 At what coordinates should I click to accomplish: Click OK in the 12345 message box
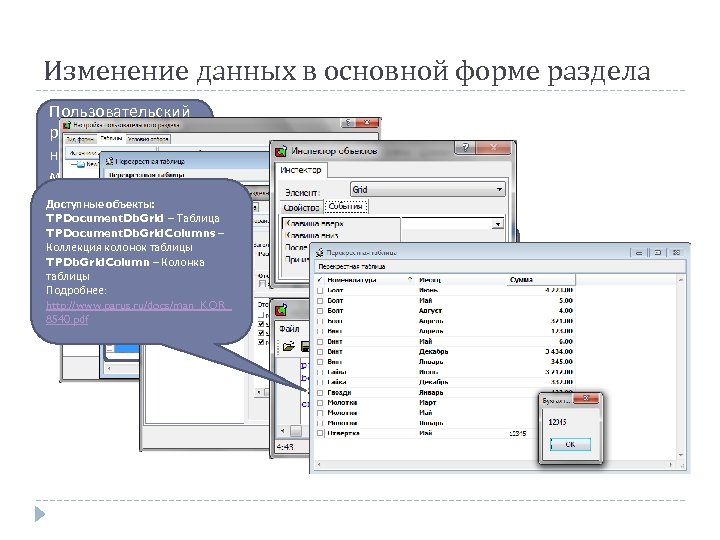tap(570, 444)
